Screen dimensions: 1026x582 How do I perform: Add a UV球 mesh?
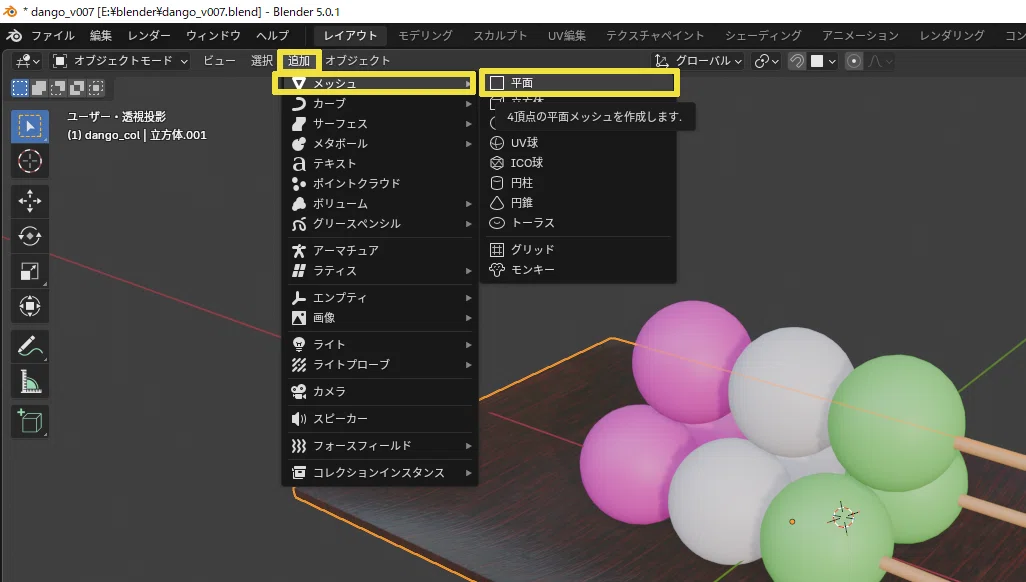(x=578, y=143)
